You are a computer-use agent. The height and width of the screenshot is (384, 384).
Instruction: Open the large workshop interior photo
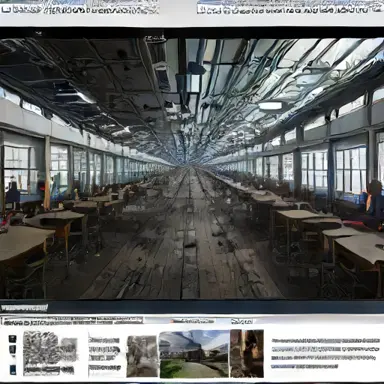click(x=192, y=168)
